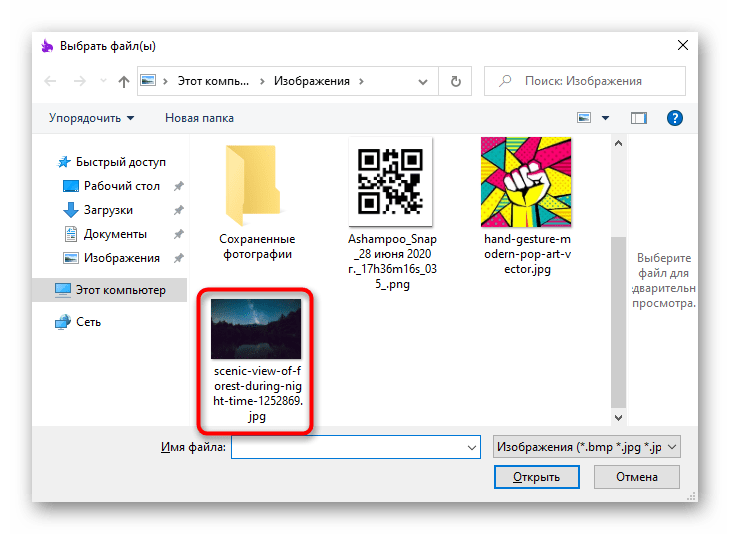
Task: Toggle the preview pane
Action: pyautogui.click(x=639, y=118)
